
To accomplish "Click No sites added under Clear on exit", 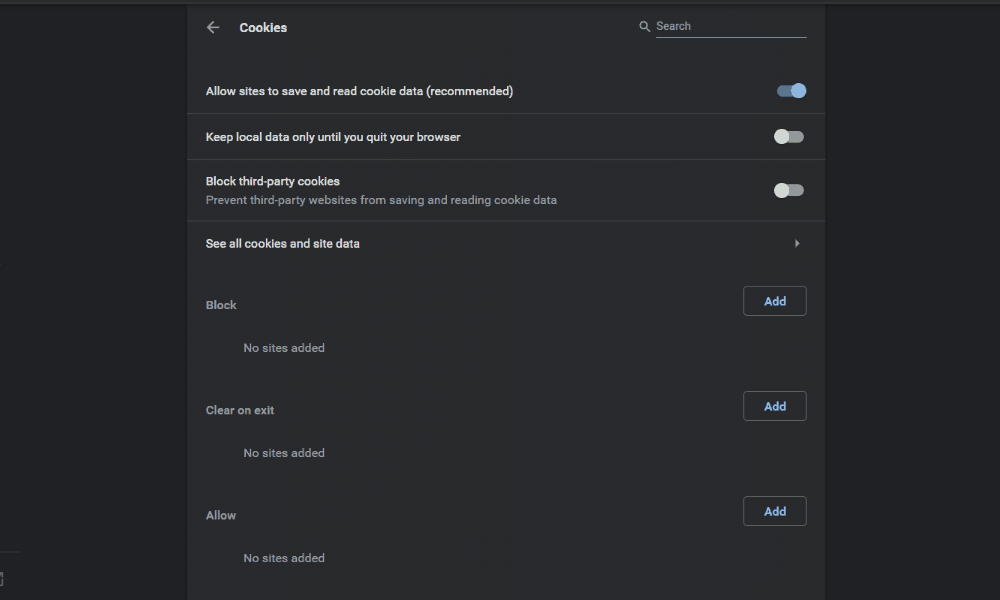I will [x=284, y=453].
